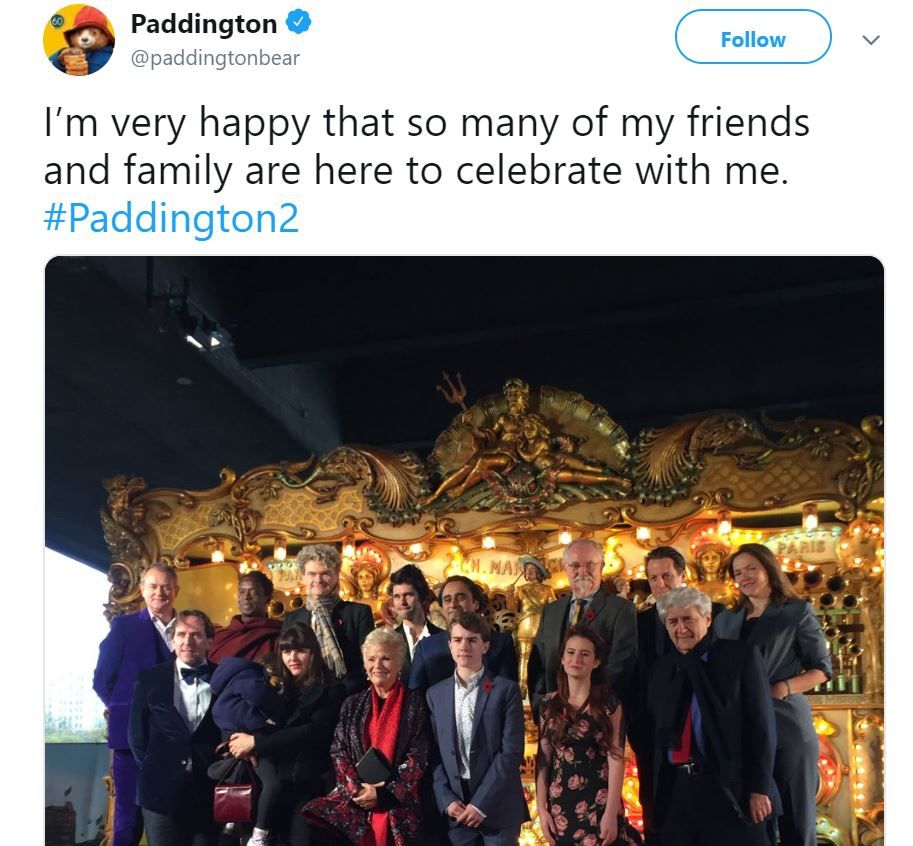
Task: Follow the Paddington account
Action: [753, 37]
